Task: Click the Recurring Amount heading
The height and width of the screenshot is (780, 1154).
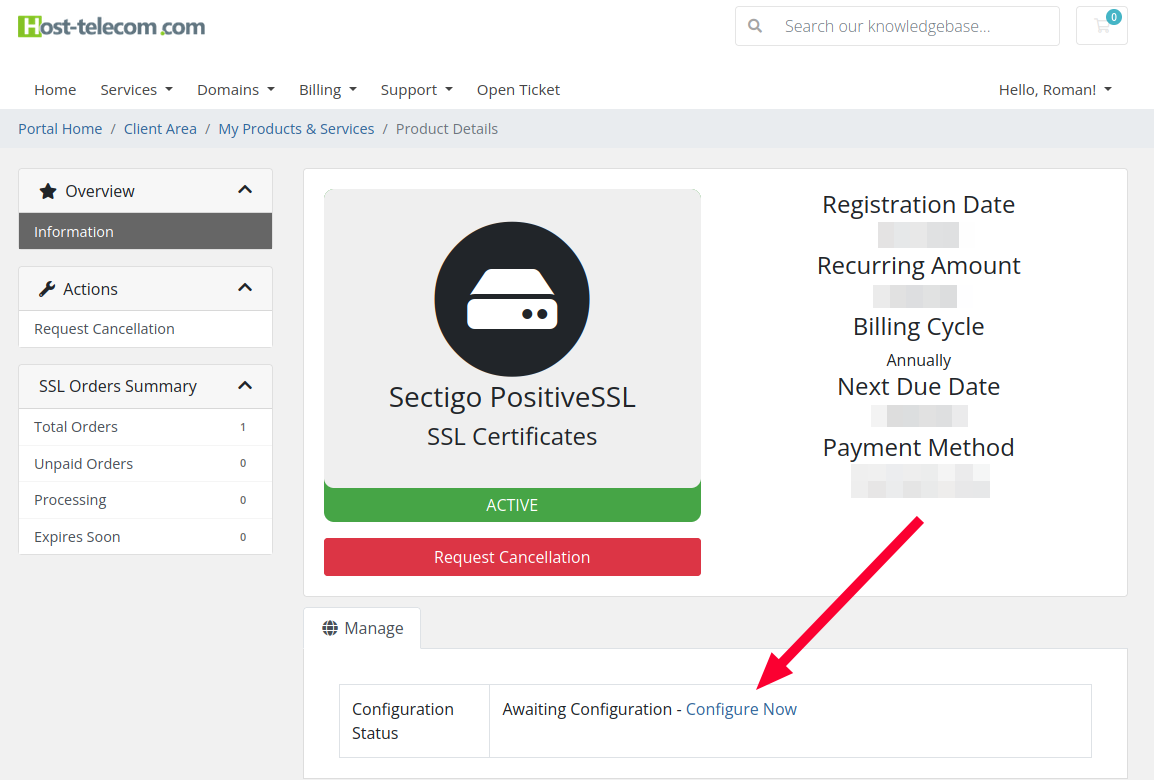Action: (x=918, y=265)
